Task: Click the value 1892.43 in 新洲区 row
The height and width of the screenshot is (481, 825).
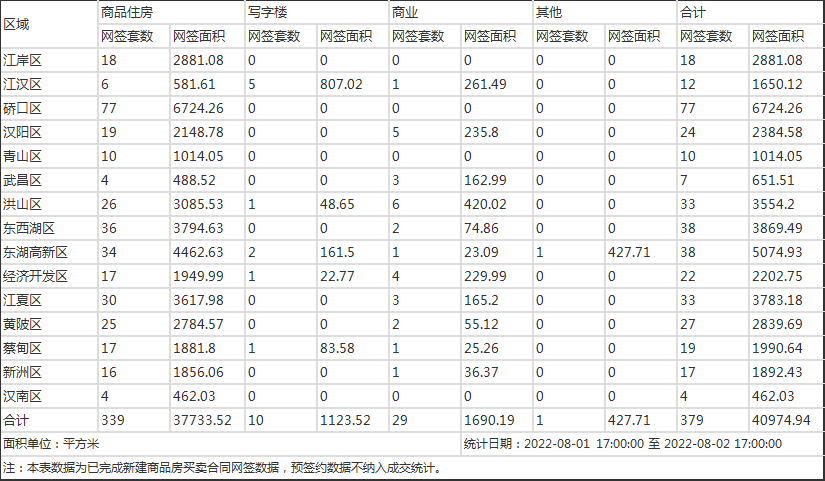Action: 777,373
